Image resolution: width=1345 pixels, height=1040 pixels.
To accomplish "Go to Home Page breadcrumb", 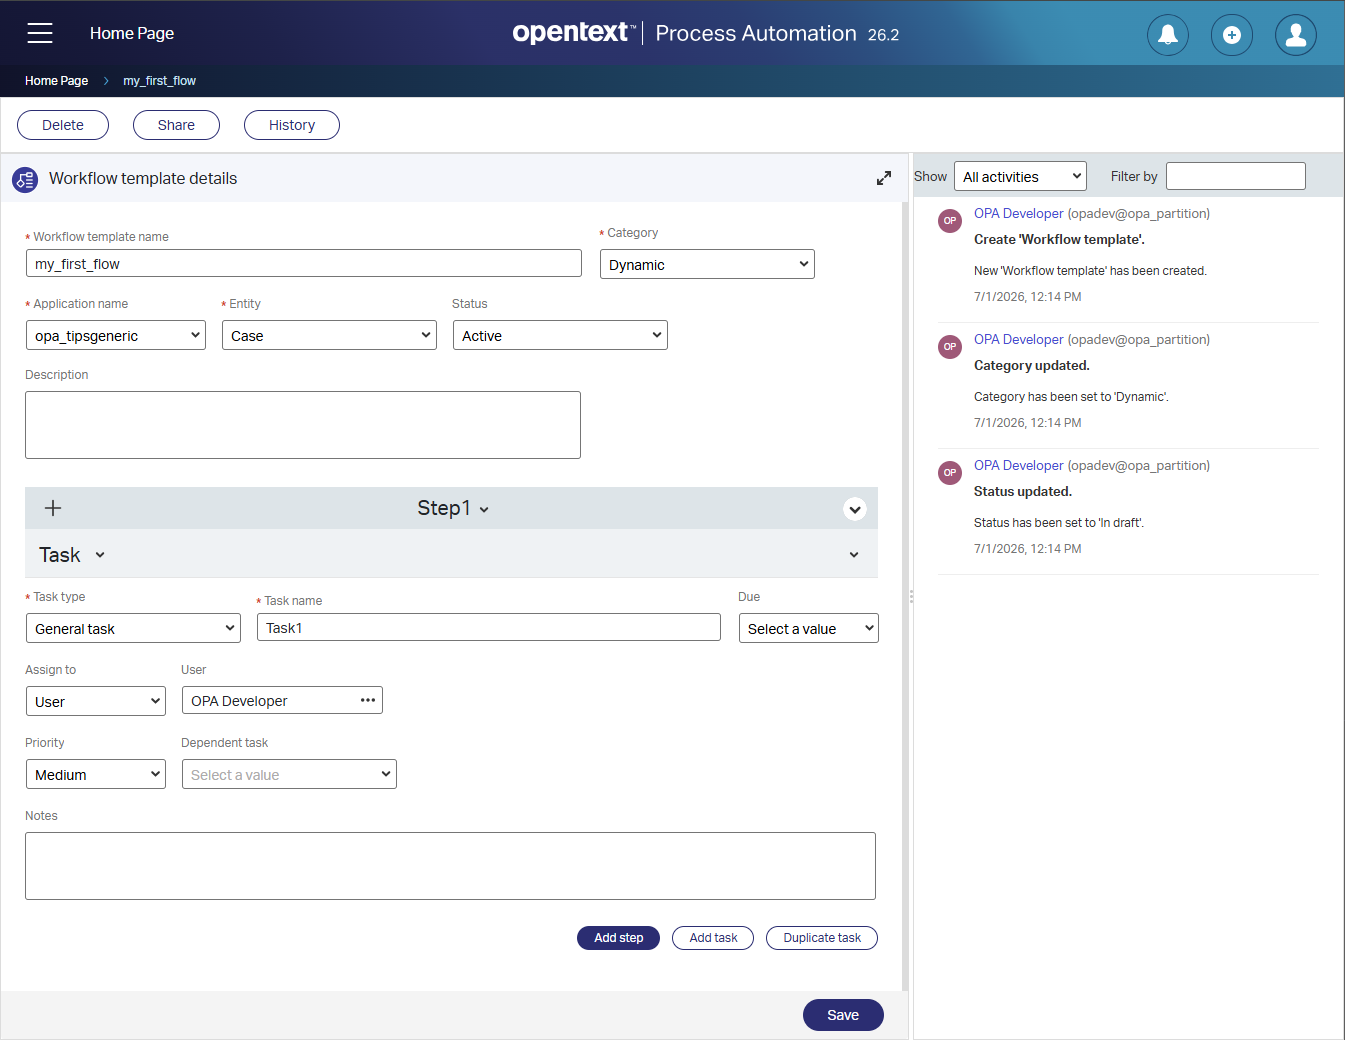I will [x=56, y=81].
